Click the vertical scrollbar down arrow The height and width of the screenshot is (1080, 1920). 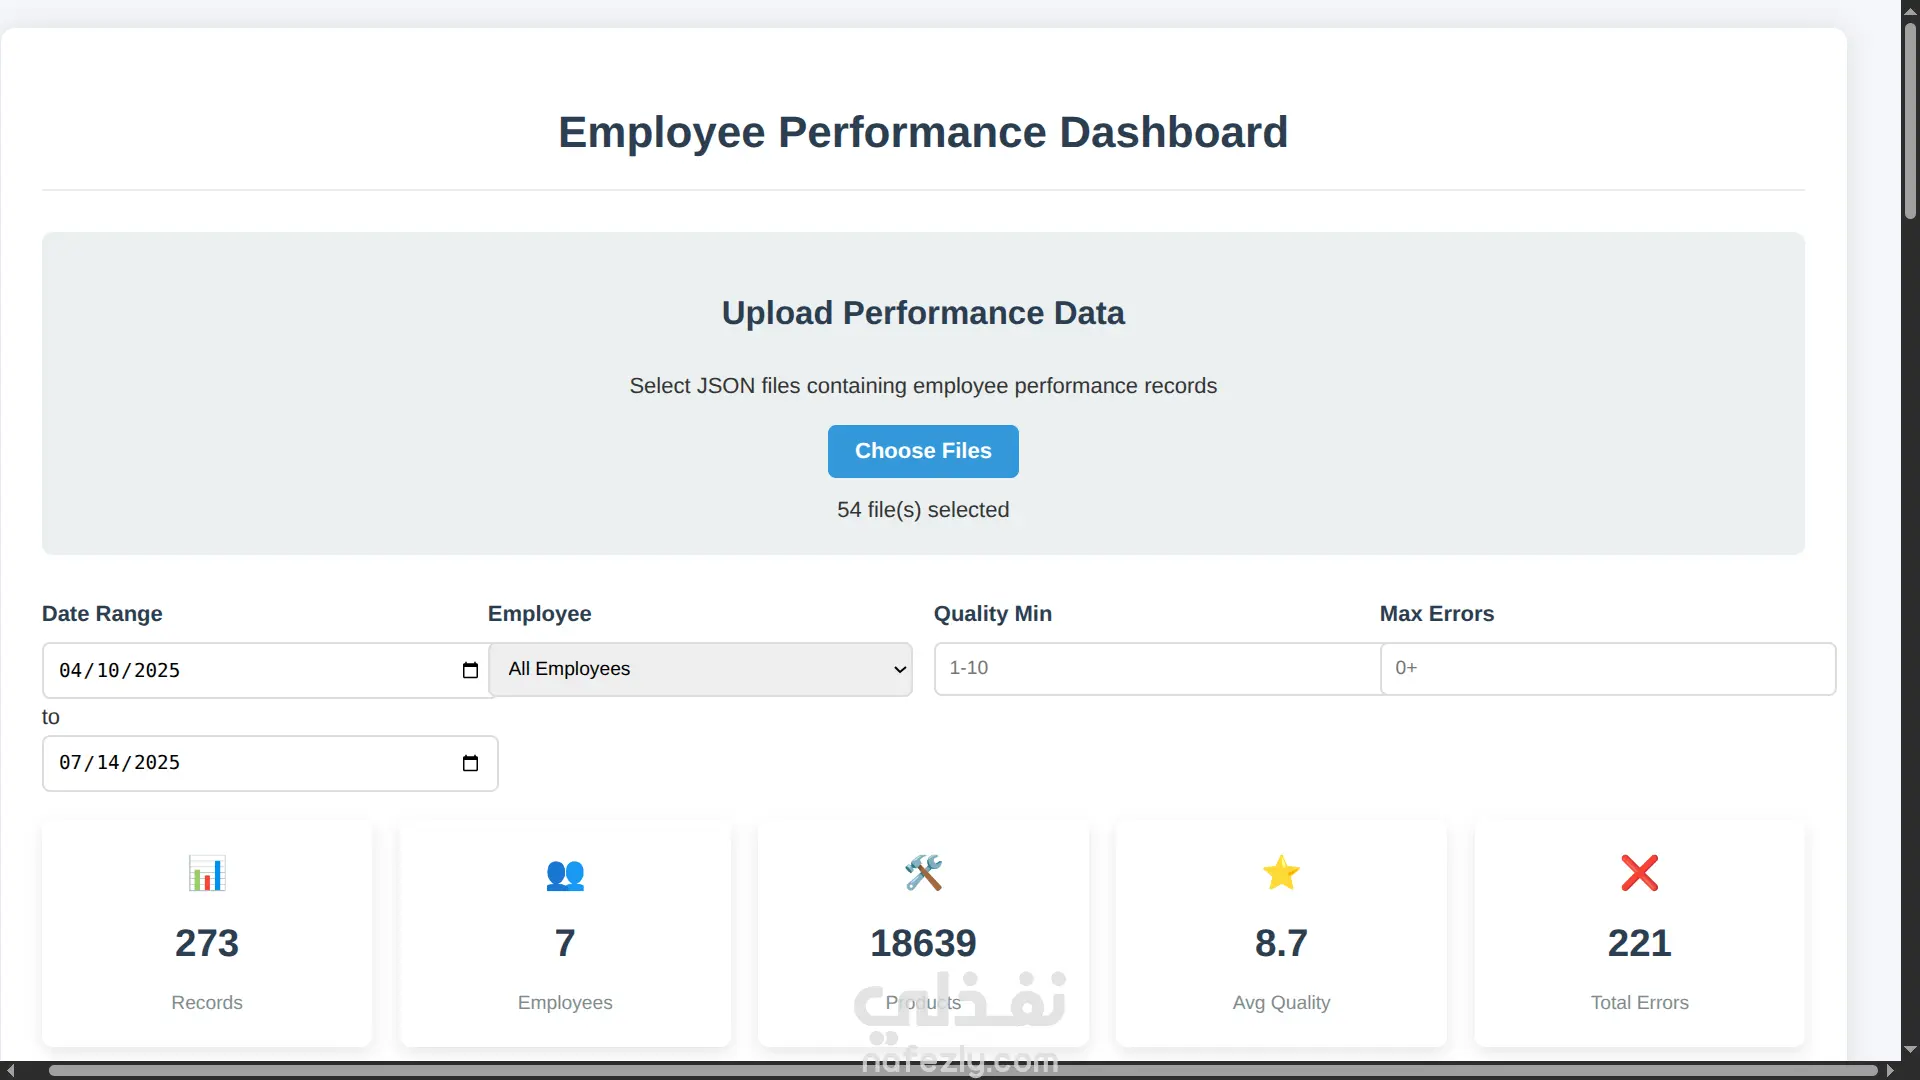pos(1910,1049)
